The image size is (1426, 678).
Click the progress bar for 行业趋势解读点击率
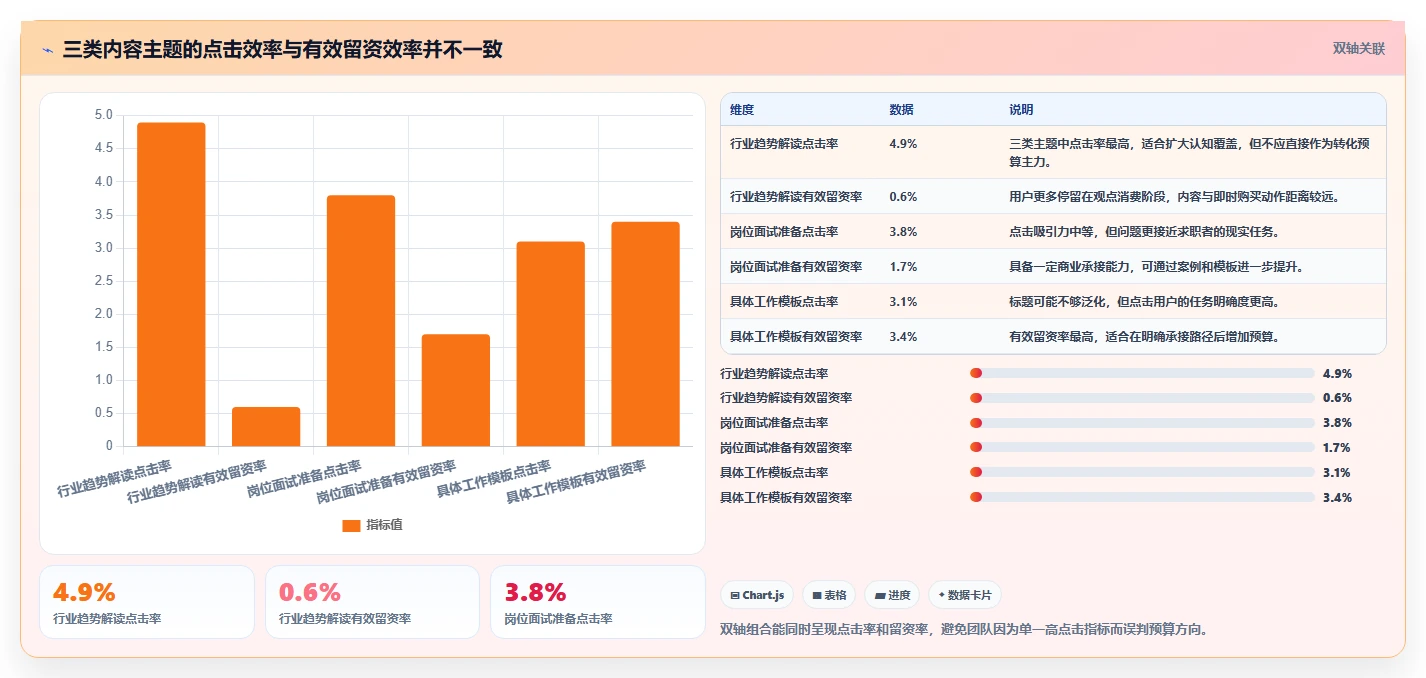[1142, 373]
